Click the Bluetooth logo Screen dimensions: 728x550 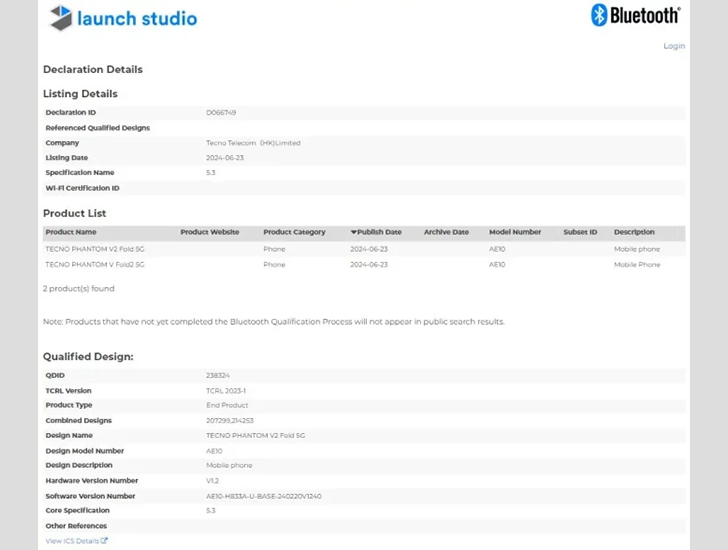[x=636, y=15]
